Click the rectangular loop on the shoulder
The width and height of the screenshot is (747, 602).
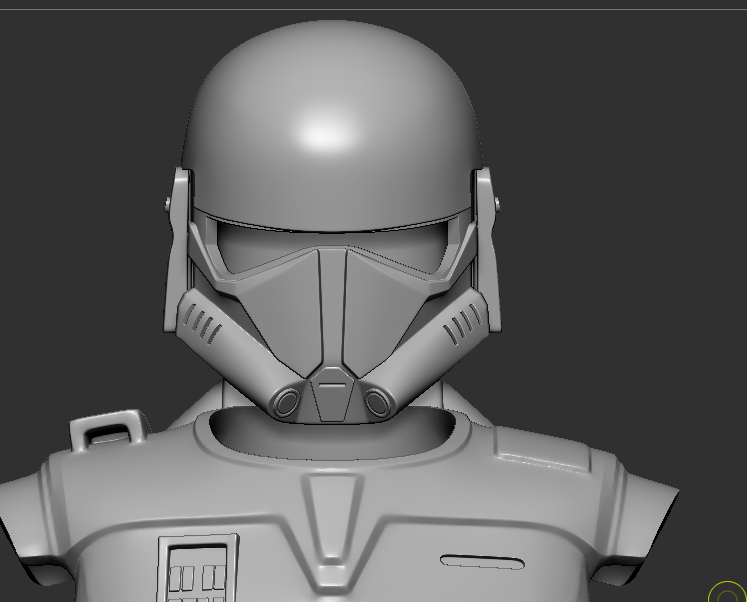click(x=103, y=429)
